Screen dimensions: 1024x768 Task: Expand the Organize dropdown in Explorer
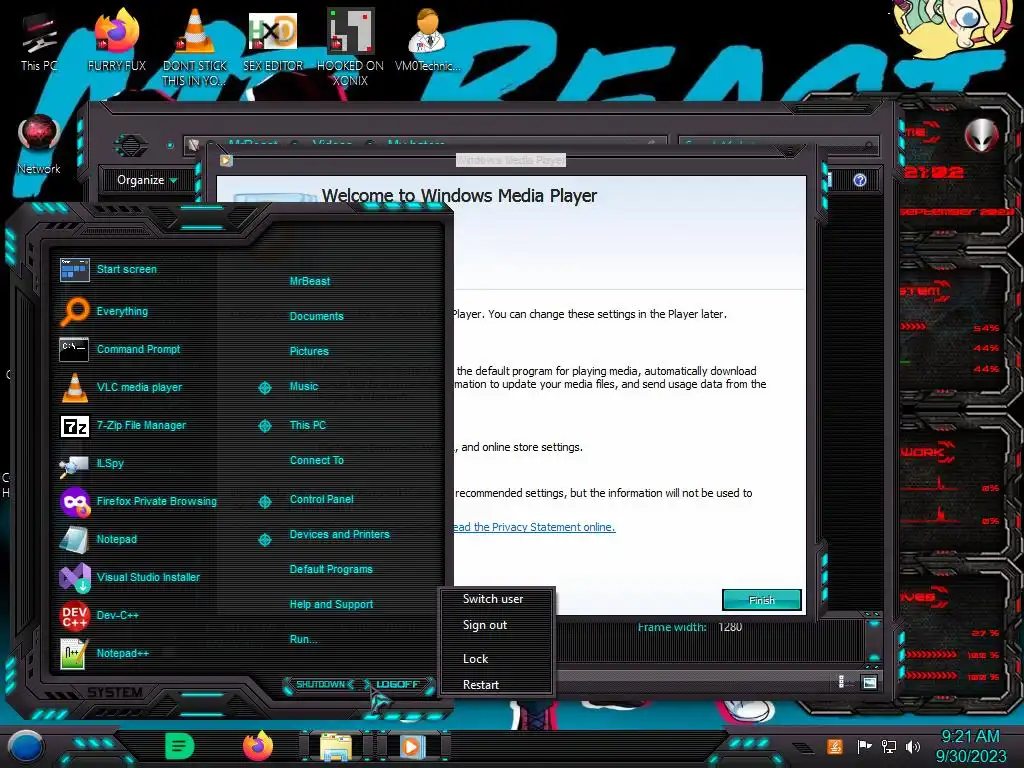pos(147,180)
